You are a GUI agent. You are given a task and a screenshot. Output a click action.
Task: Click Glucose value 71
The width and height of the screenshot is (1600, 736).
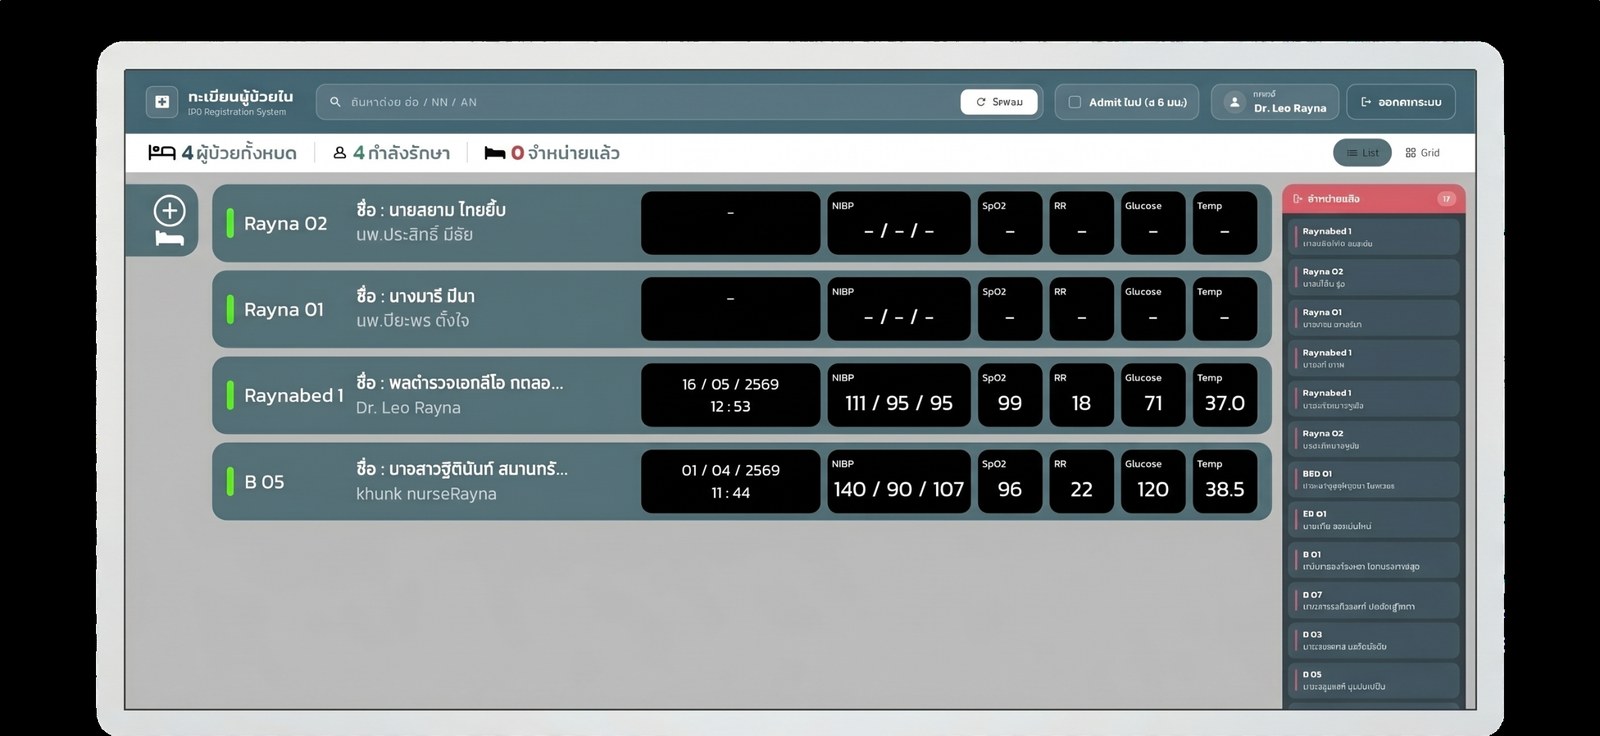click(1153, 403)
